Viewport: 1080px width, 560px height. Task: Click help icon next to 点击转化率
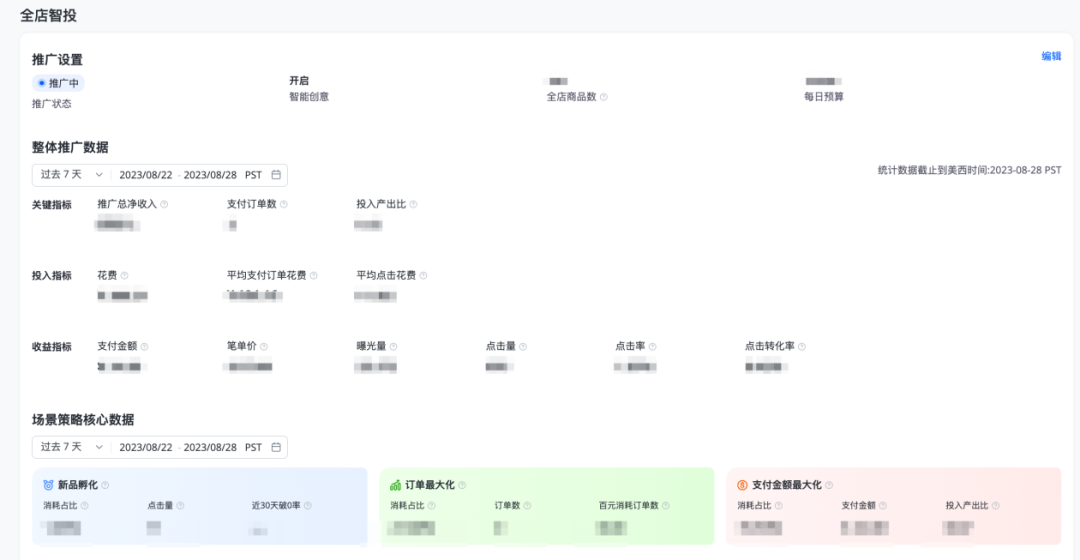pos(802,347)
